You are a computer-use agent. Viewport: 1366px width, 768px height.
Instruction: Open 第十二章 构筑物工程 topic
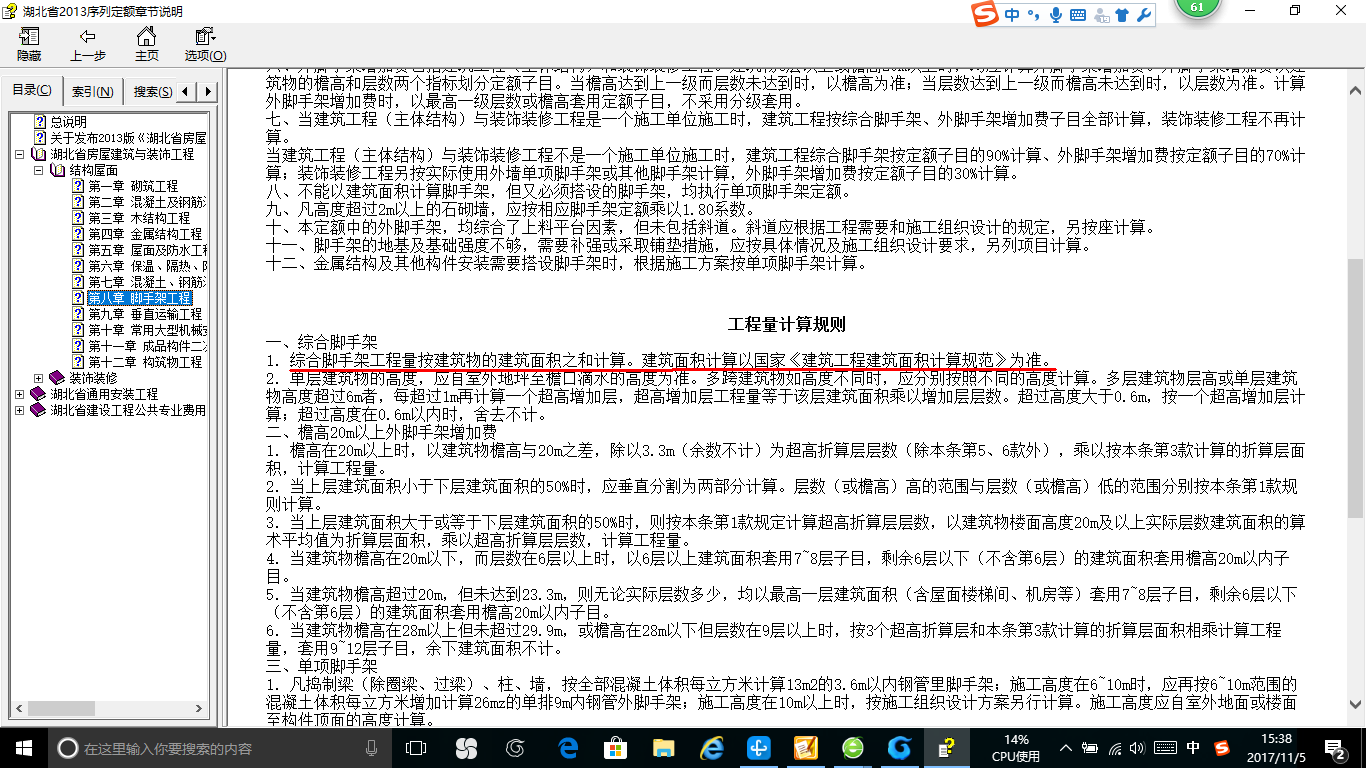click(145, 362)
